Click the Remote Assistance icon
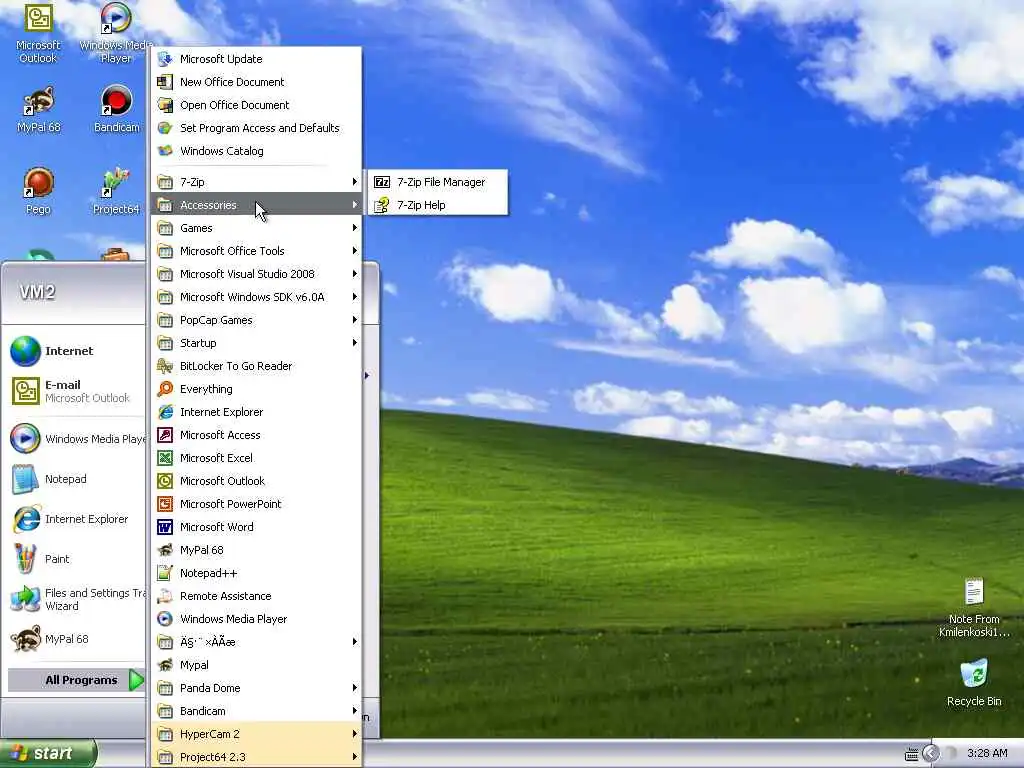 [x=165, y=596]
